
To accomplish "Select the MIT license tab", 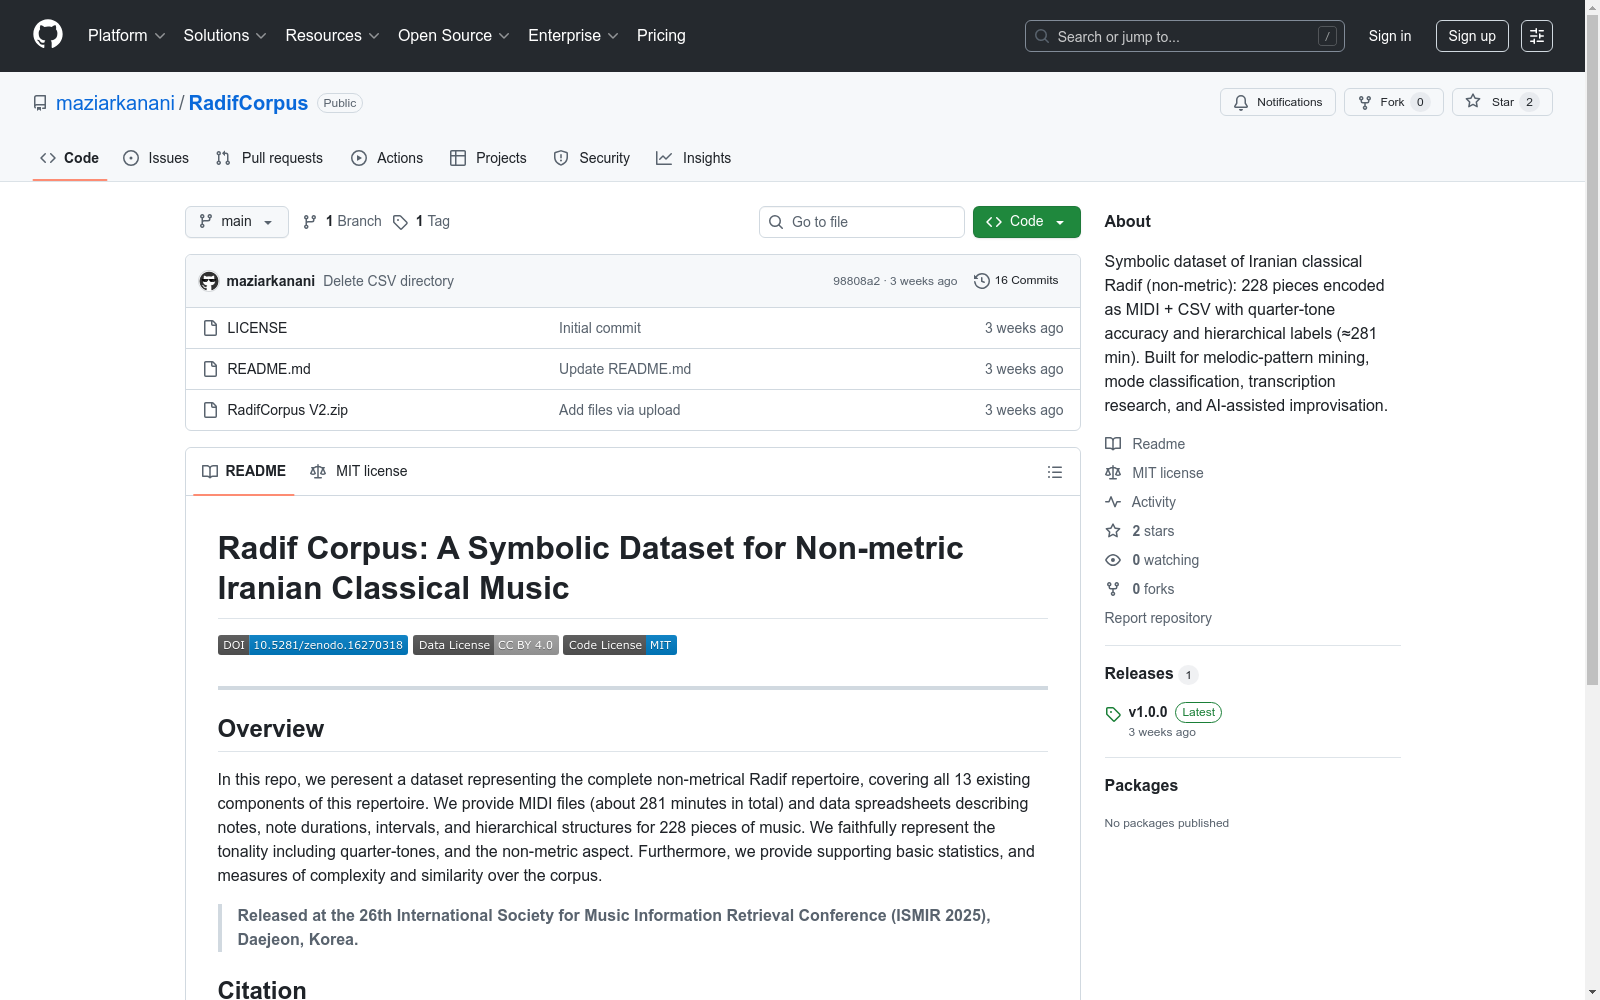I will click(359, 471).
